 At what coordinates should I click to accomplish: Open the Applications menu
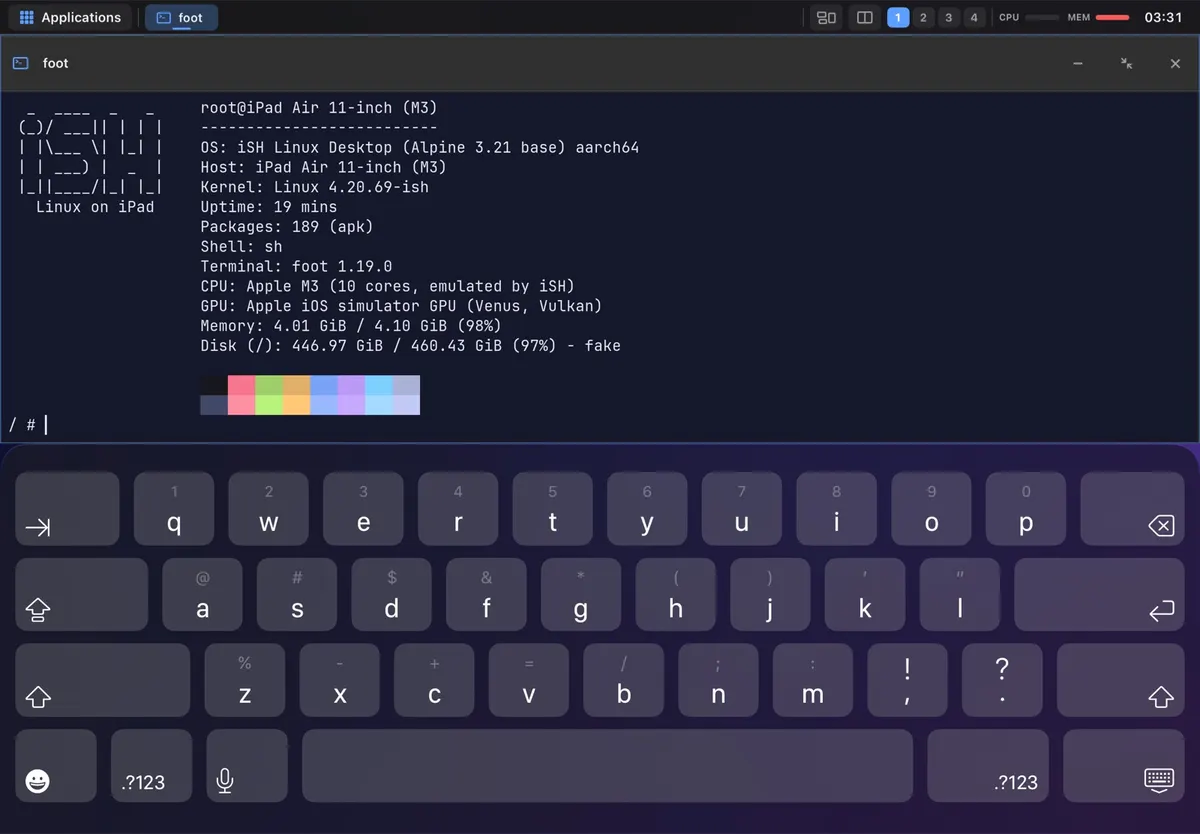(70, 17)
